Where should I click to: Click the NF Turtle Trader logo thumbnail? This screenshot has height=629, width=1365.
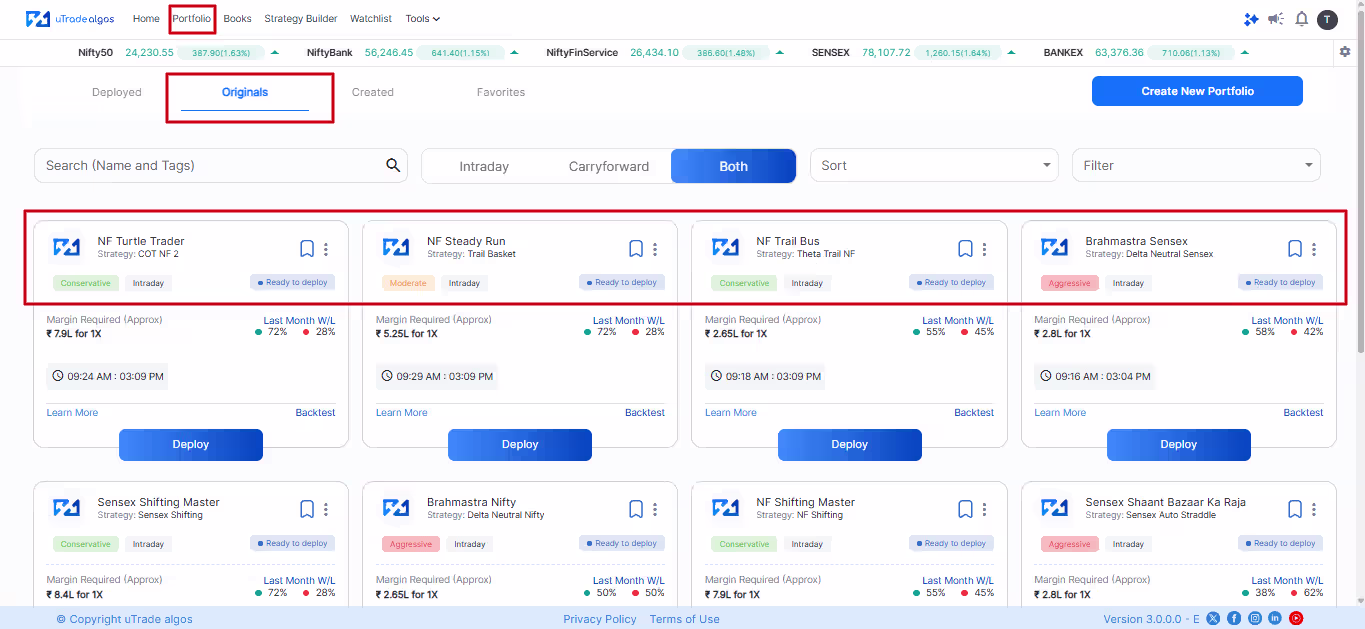tap(67, 247)
